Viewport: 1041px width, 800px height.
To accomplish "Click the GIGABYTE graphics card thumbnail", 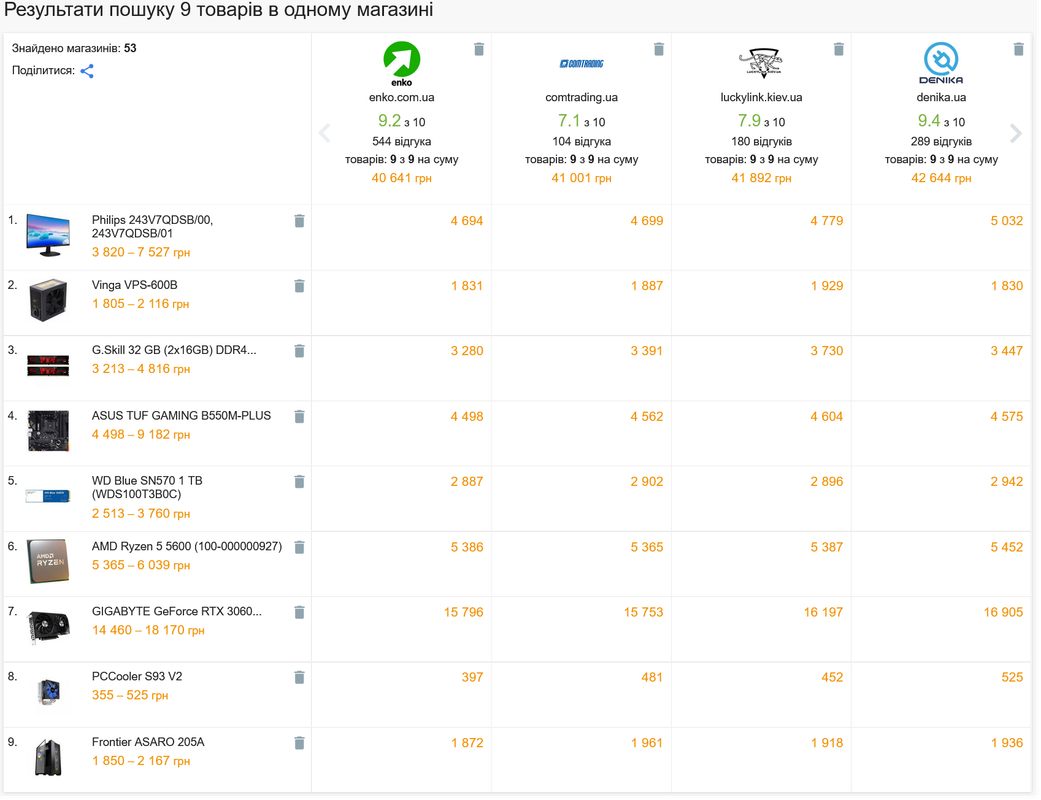I will pos(48,627).
